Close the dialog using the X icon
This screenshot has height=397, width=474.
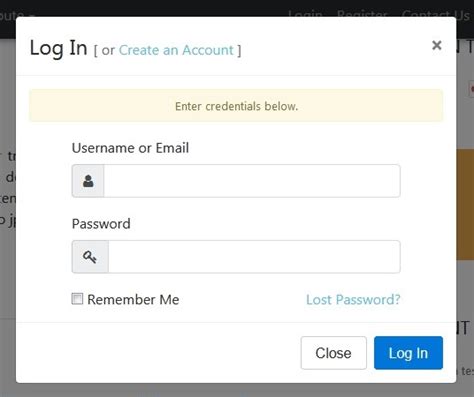coord(436,45)
